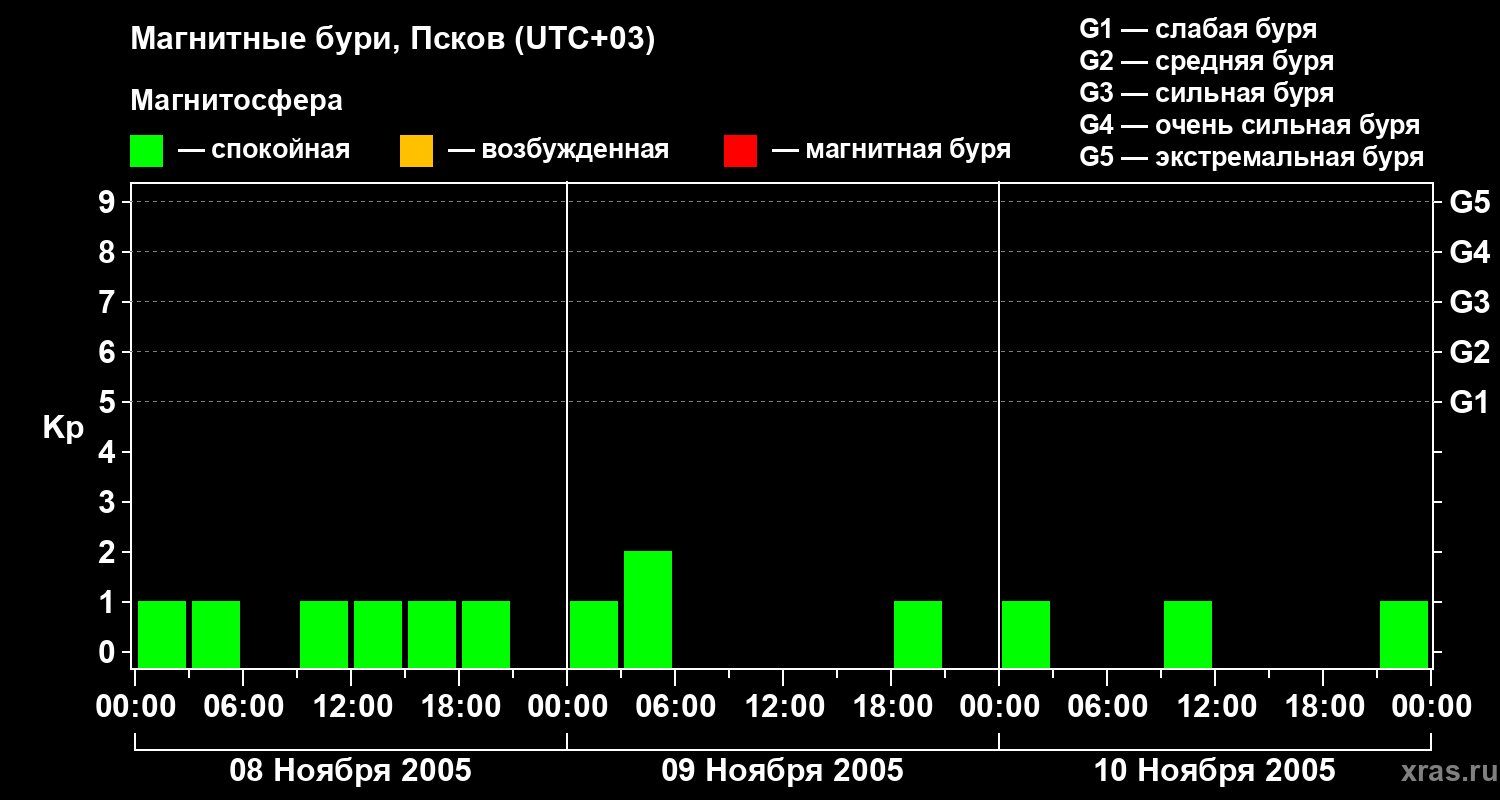Click the «12:00» time label for 08 Ноября
The width and height of the screenshot is (1500, 800).
point(351,707)
